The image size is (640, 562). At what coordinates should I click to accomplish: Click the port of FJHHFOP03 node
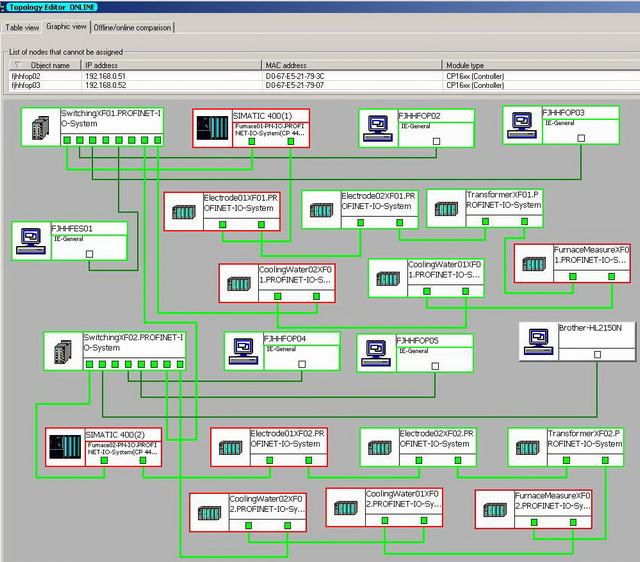coord(581,138)
